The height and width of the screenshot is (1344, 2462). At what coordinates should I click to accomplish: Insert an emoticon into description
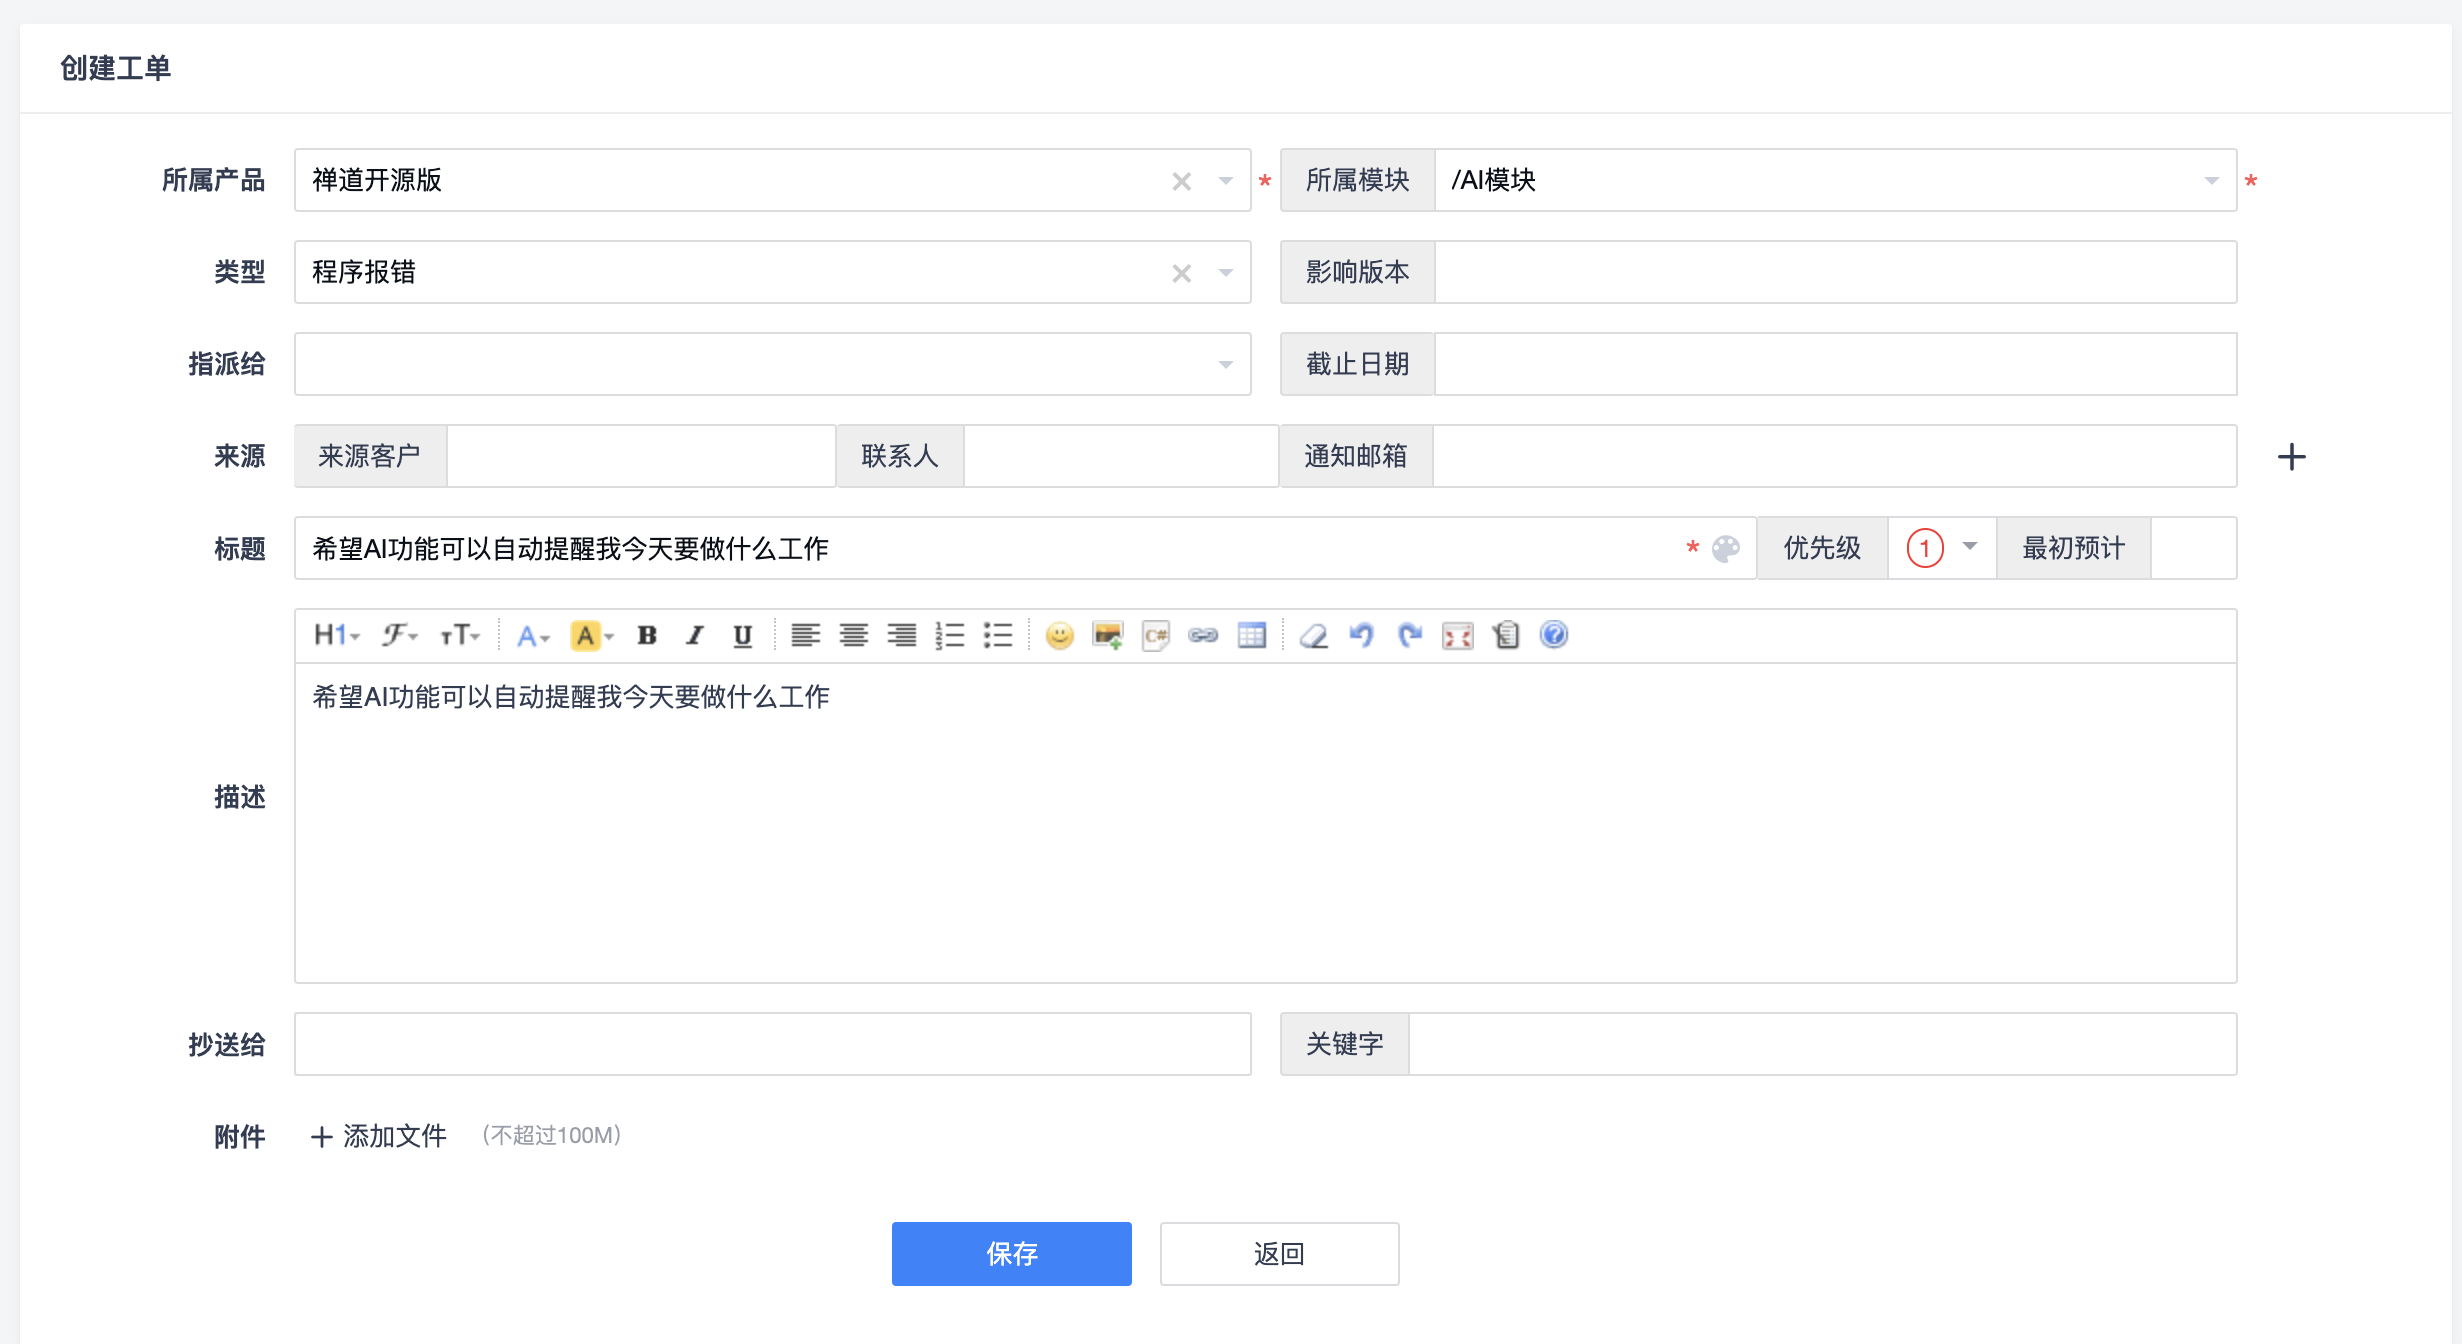pos(1059,635)
